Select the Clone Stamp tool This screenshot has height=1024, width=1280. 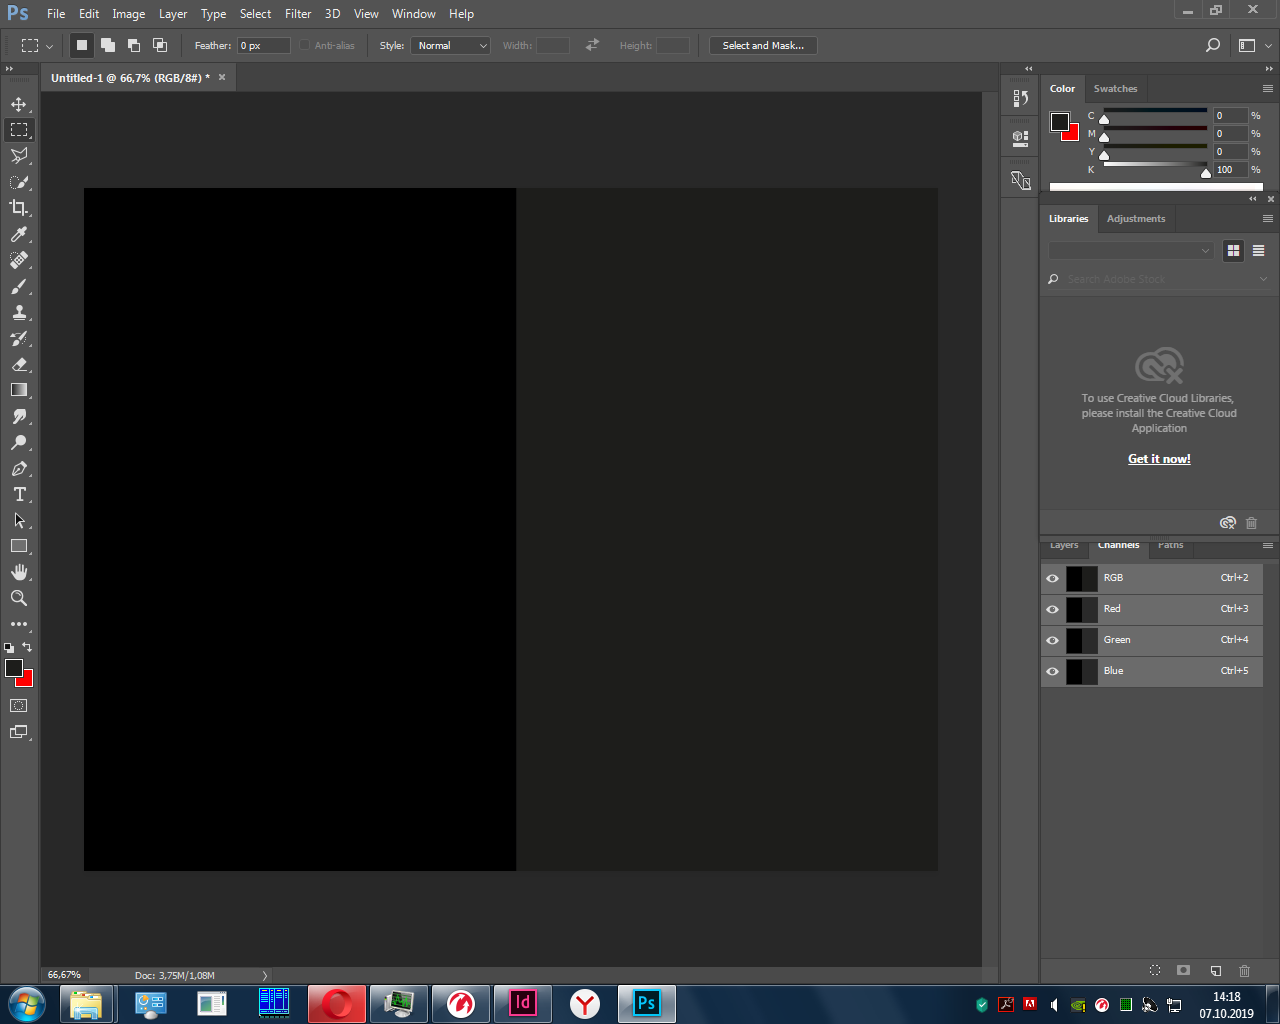pos(19,312)
